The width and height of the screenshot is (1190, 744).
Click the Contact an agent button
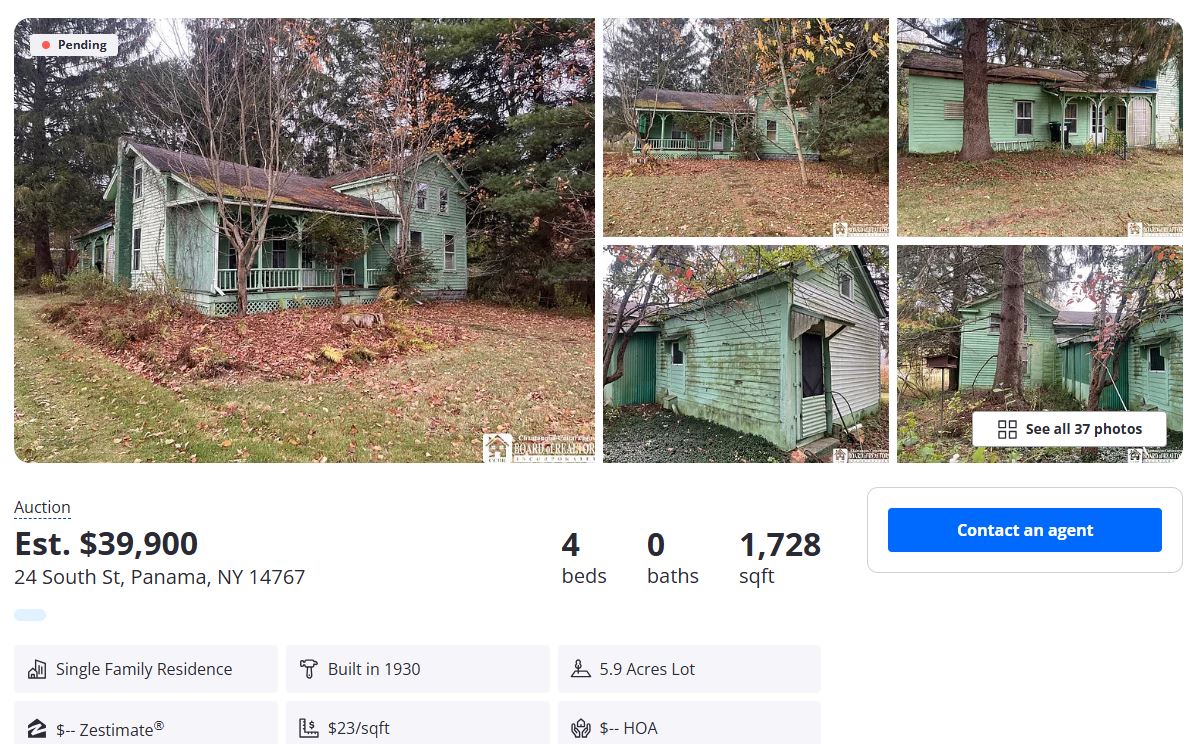tap(1025, 530)
